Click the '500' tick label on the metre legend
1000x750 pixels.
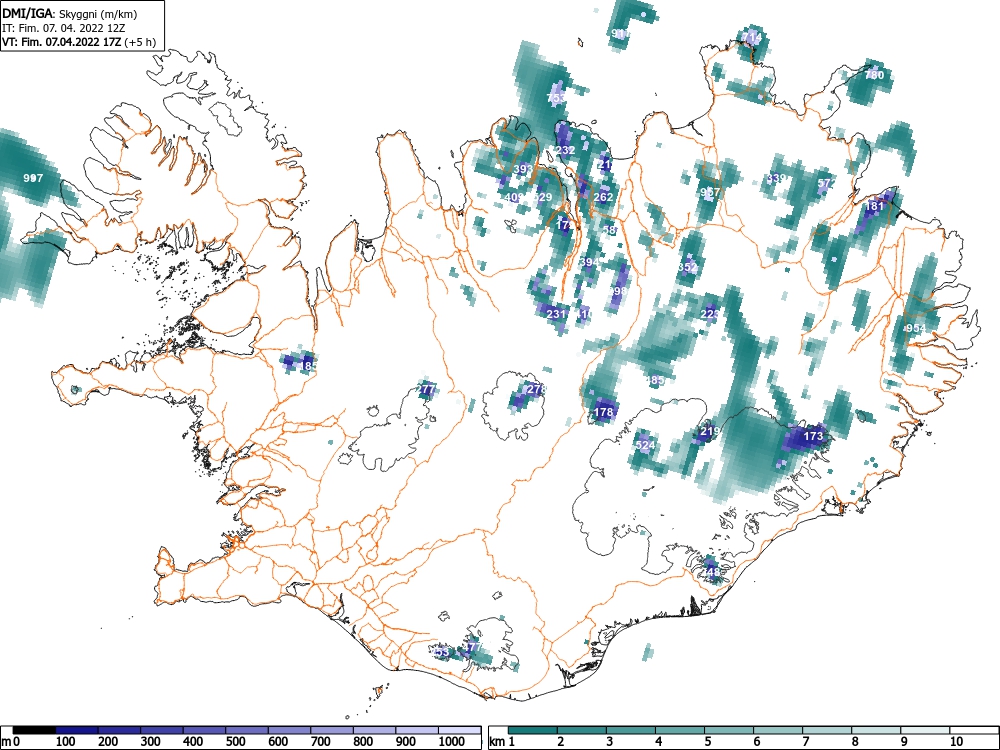click(235, 742)
